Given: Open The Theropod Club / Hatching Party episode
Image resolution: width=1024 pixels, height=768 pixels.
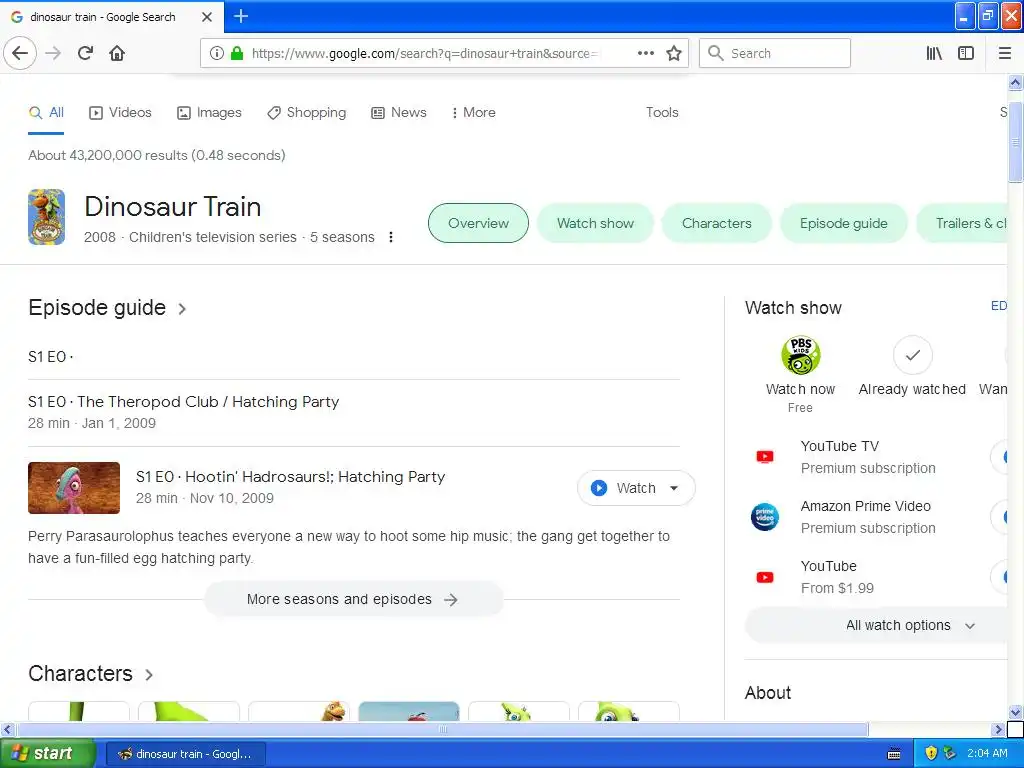Looking at the screenshot, I should tap(184, 402).
